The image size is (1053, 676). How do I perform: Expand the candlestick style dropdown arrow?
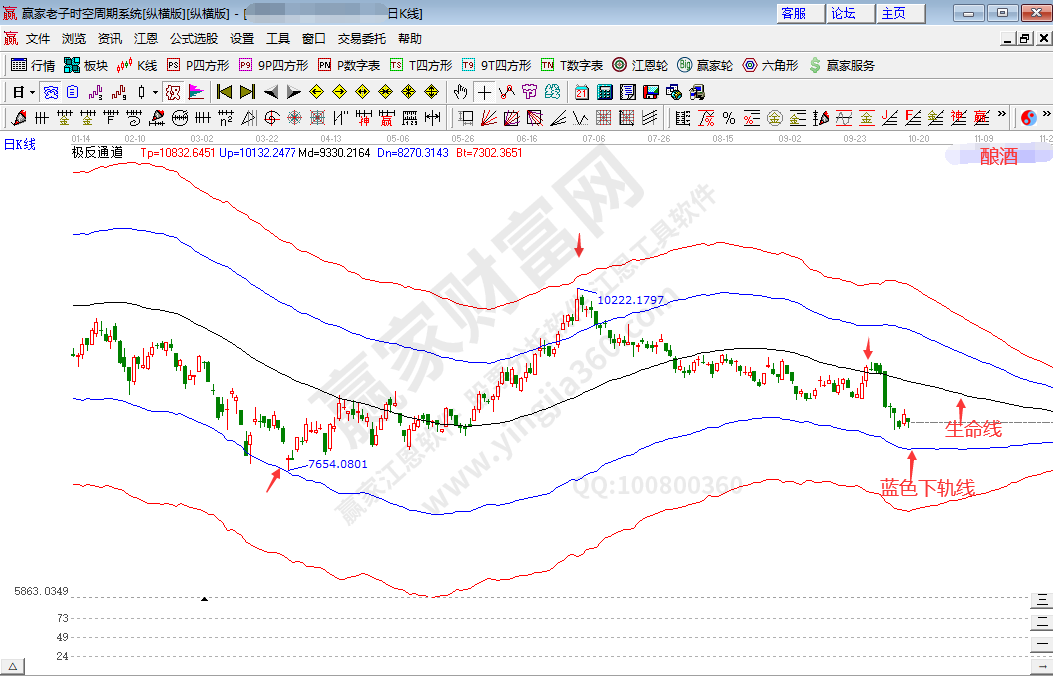coord(155,92)
